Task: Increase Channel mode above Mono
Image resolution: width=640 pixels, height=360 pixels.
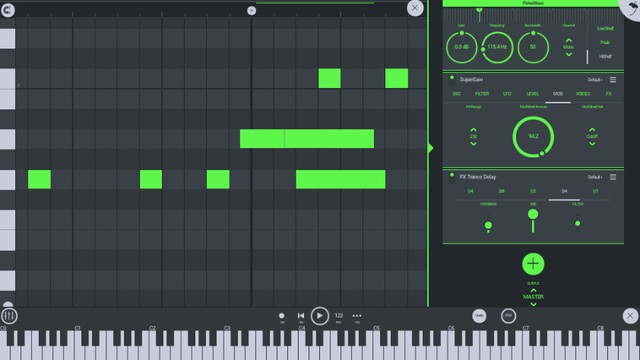Action: click(569, 40)
